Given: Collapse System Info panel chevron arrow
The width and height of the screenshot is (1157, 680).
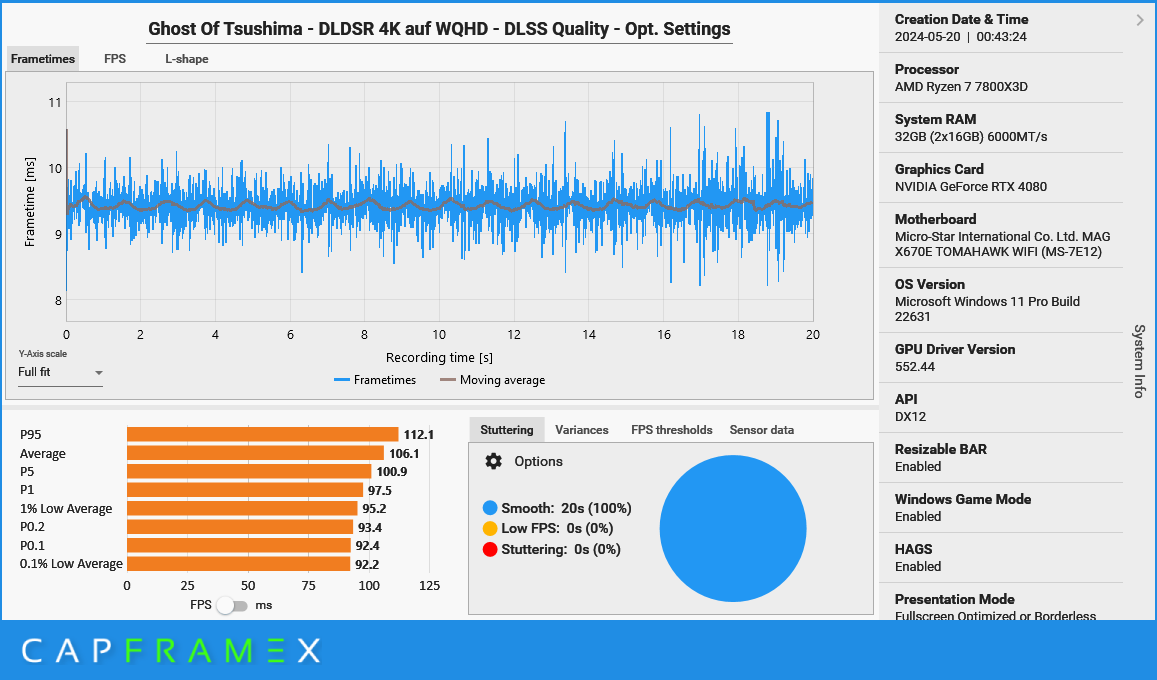Looking at the screenshot, I should tap(1140, 21).
